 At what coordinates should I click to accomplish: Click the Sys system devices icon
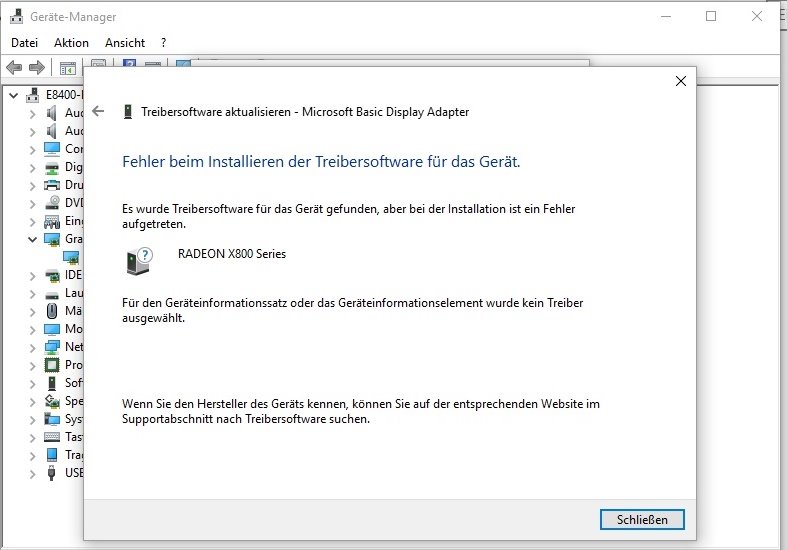(x=52, y=420)
